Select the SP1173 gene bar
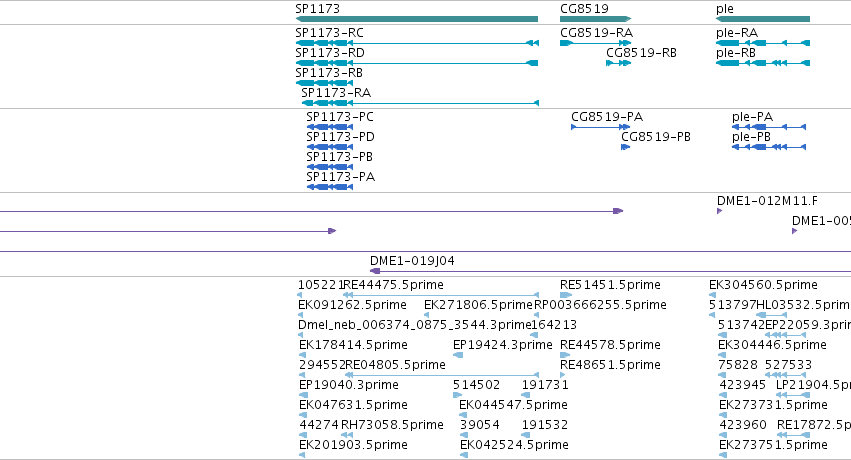 click(417, 19)
